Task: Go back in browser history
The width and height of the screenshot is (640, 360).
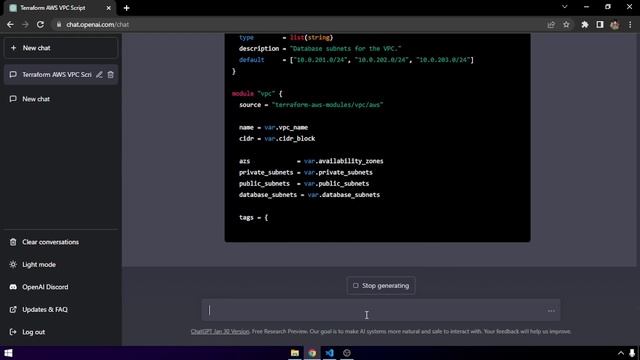Action: [10, 24]
